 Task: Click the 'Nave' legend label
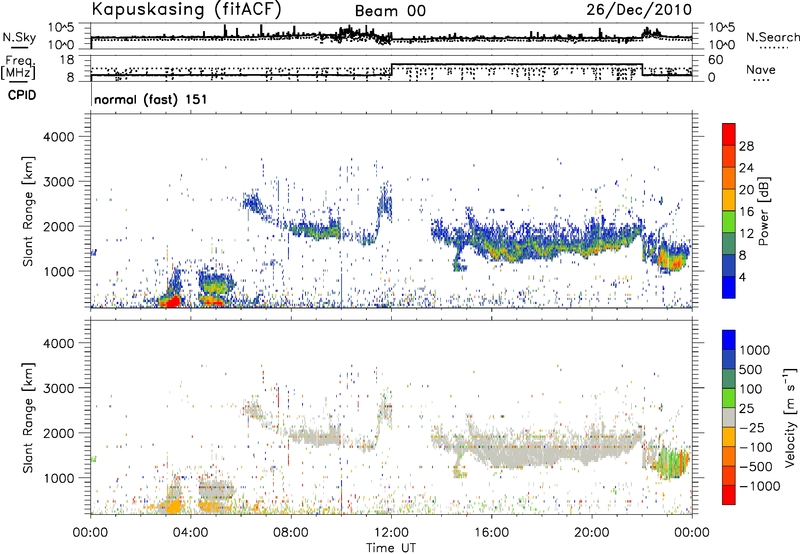coord(761,70)
